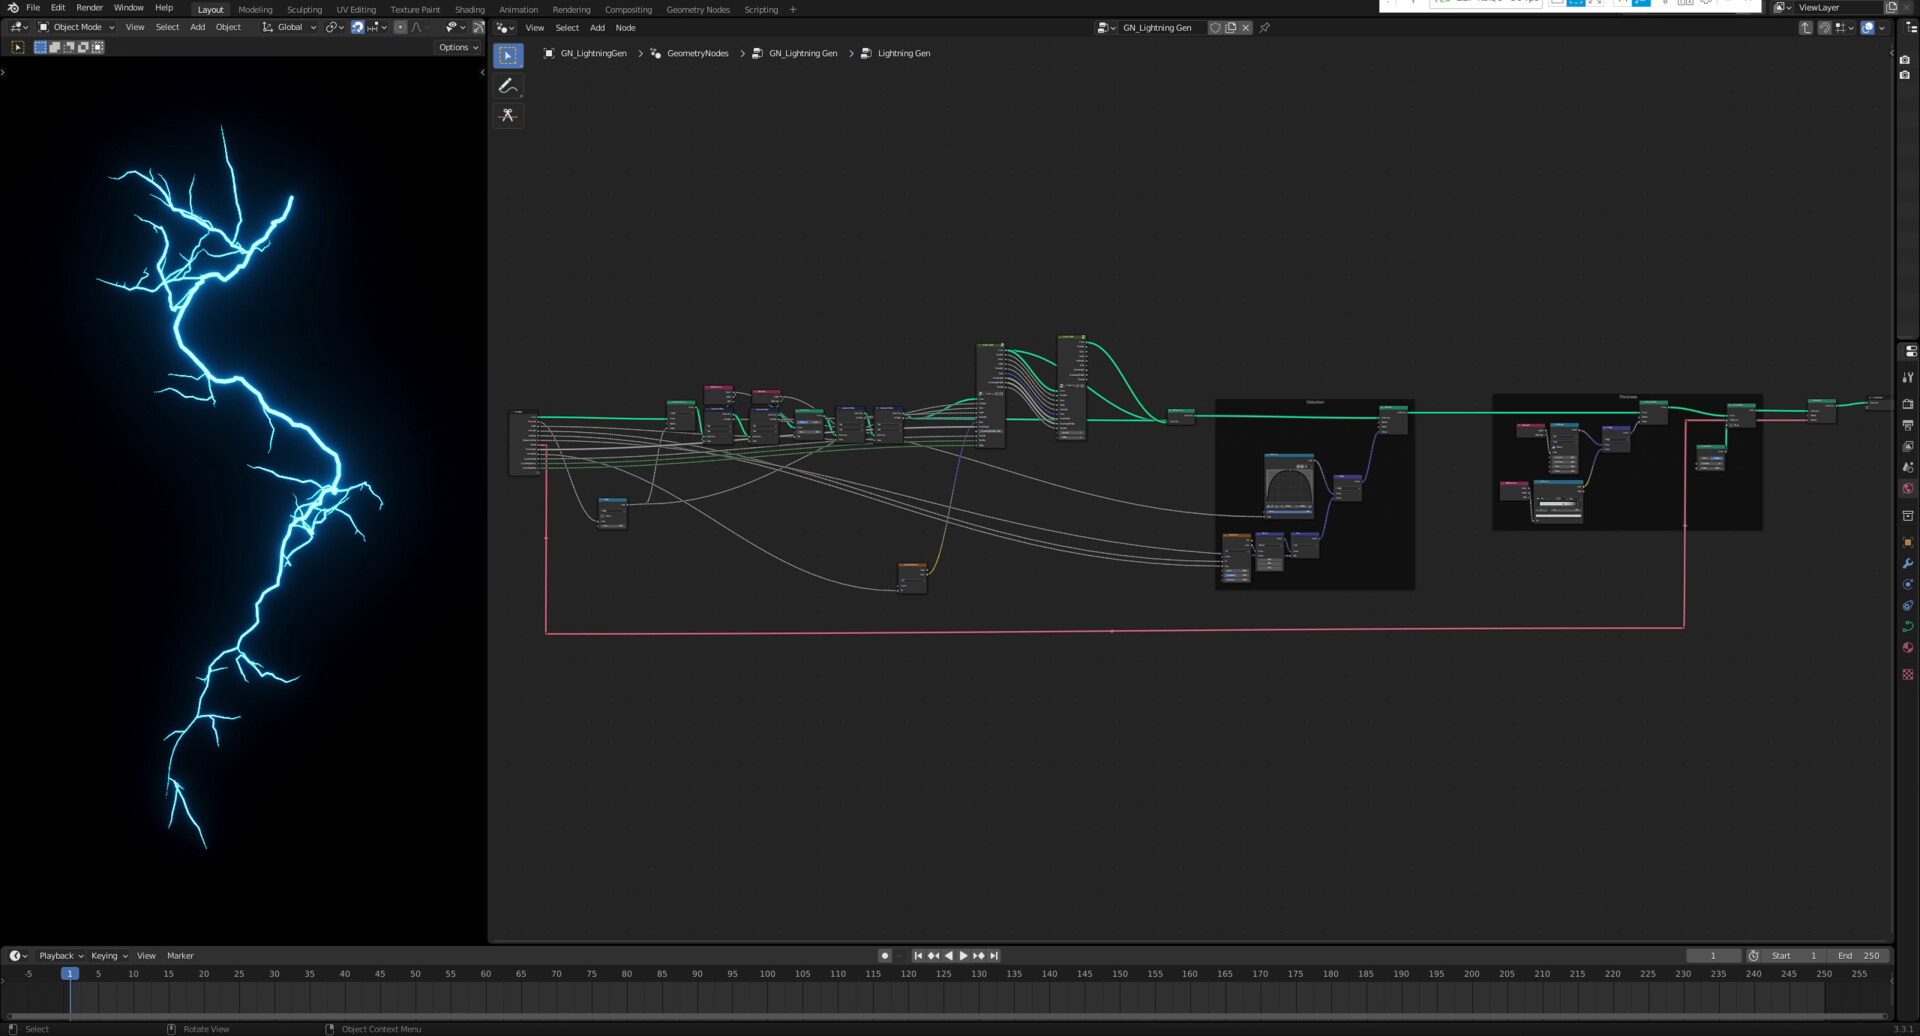Switch to the Shading workspace tab

(470, 9)
